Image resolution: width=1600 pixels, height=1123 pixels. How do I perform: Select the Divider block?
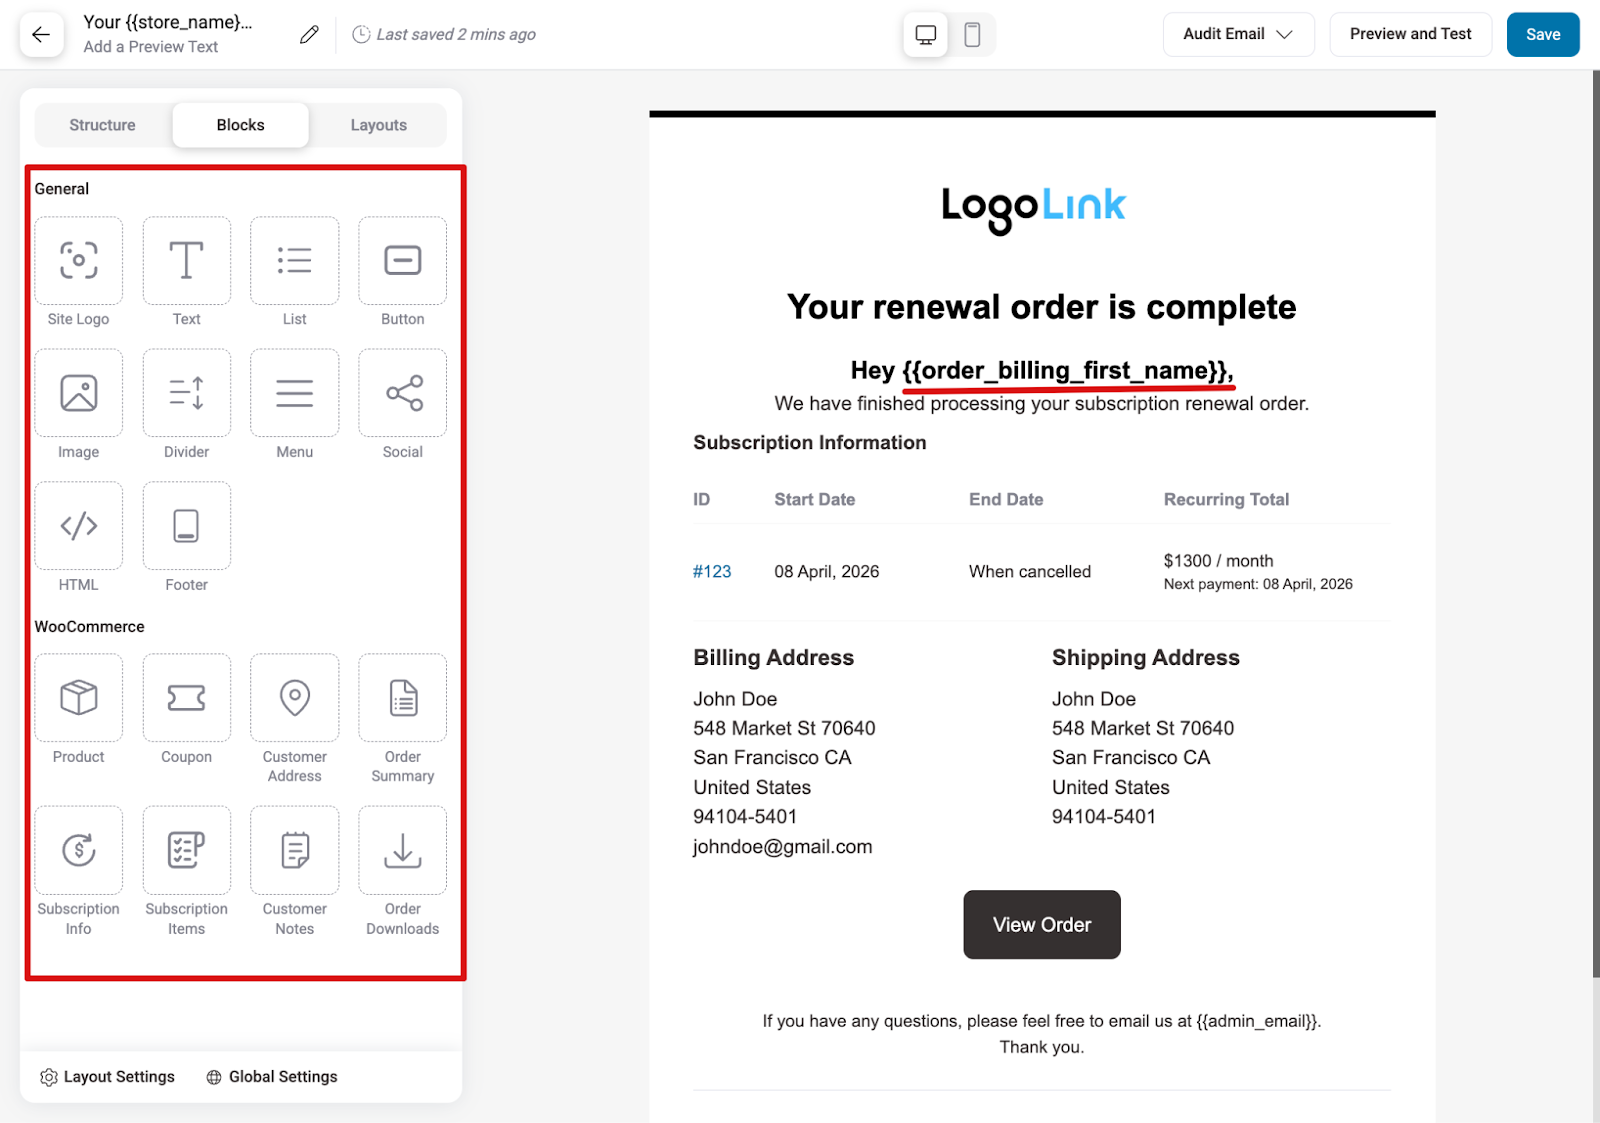[x=186, y=393]
